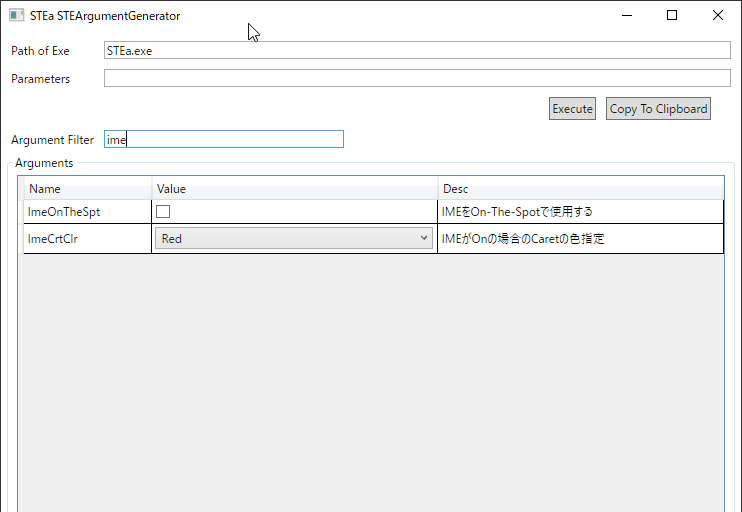This screenshot has width=742, height=512.
Task: Click the Path of Exe label
Action: point(40,51)
